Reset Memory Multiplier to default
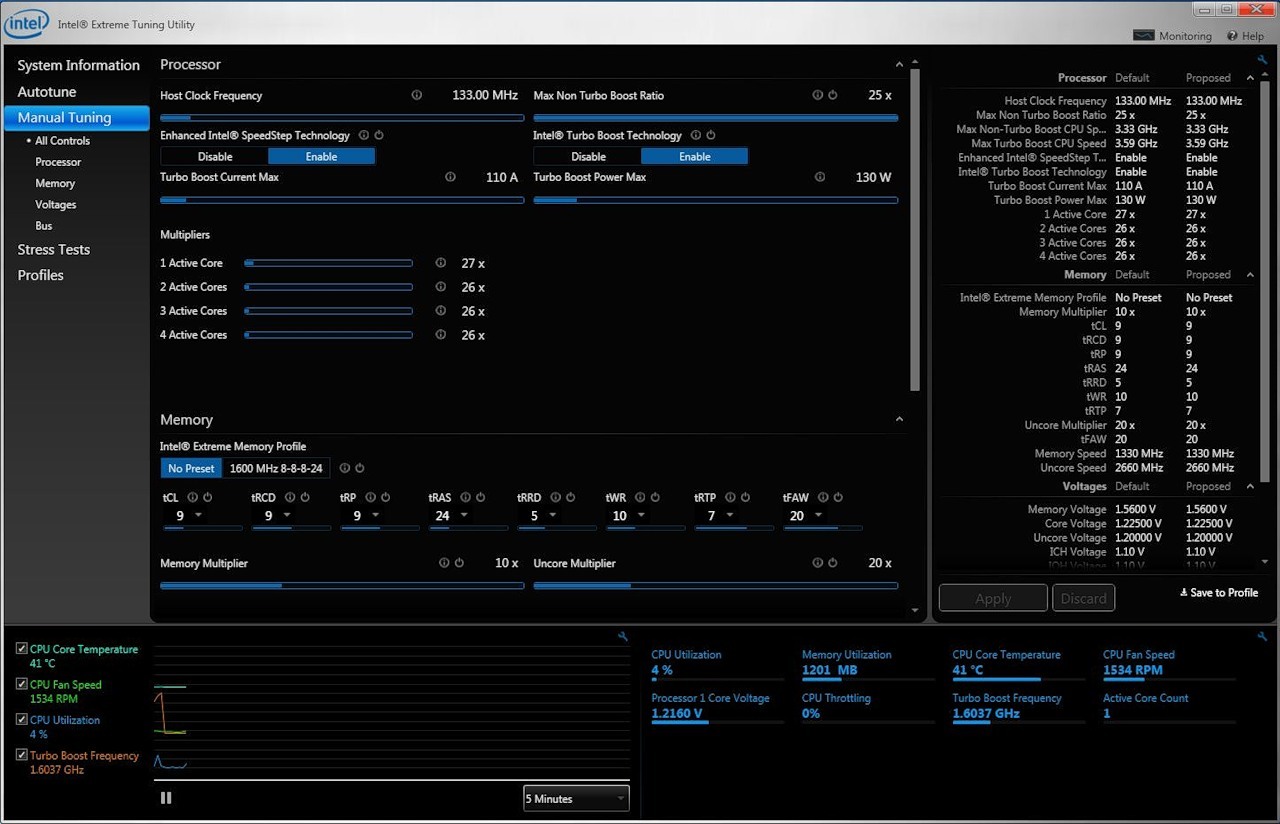This screenshot has height=824, width=1280. click(459, 563)
